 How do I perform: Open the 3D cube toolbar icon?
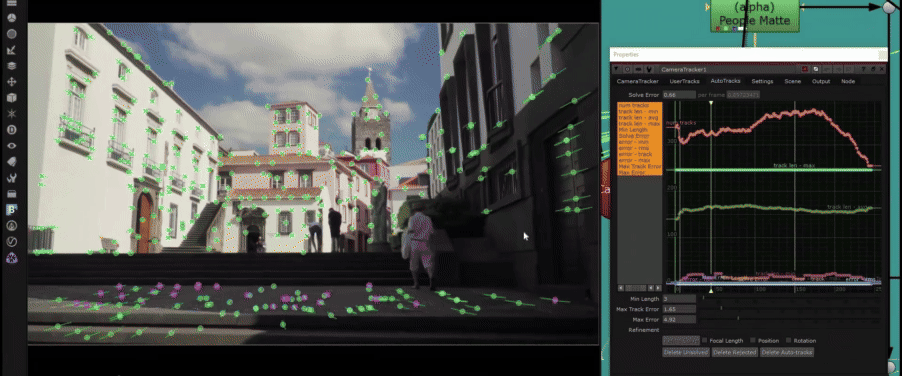click(x=11, y=98)
